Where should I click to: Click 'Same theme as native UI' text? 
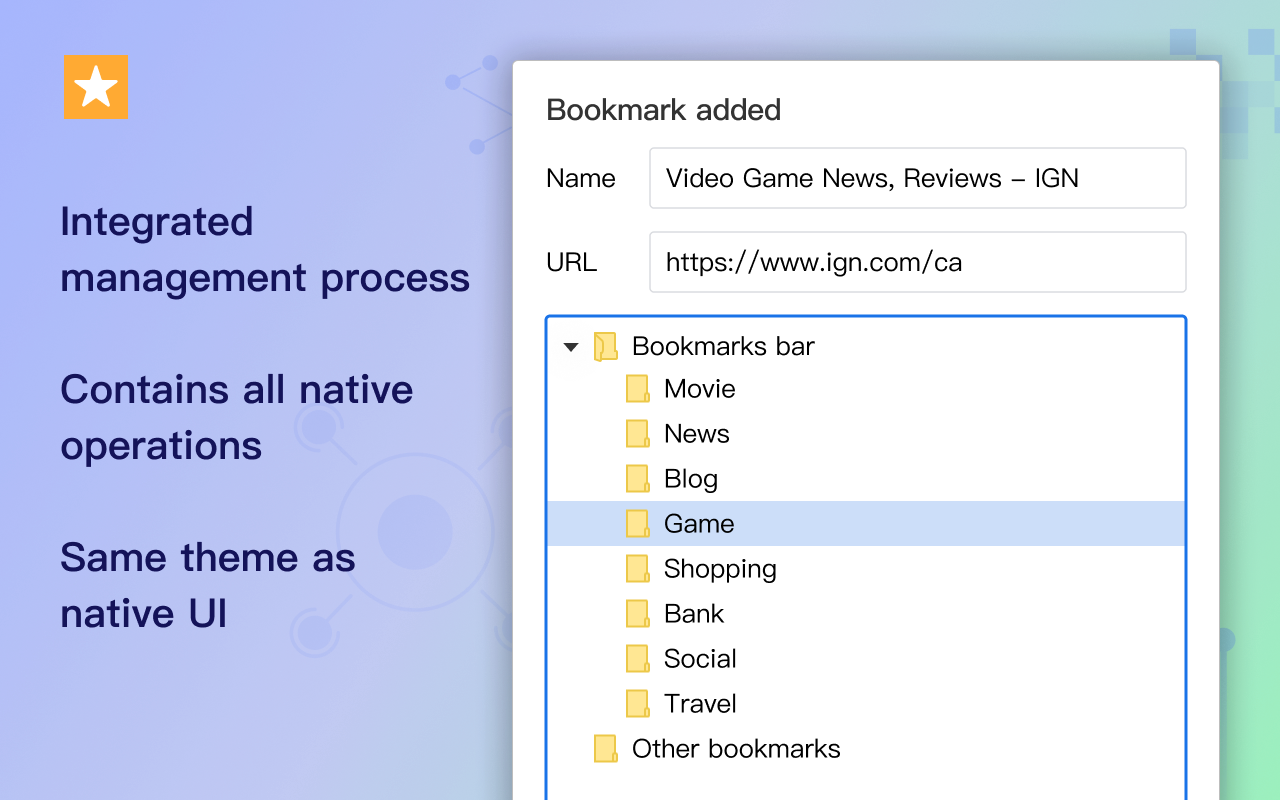[x=208, y=585]
